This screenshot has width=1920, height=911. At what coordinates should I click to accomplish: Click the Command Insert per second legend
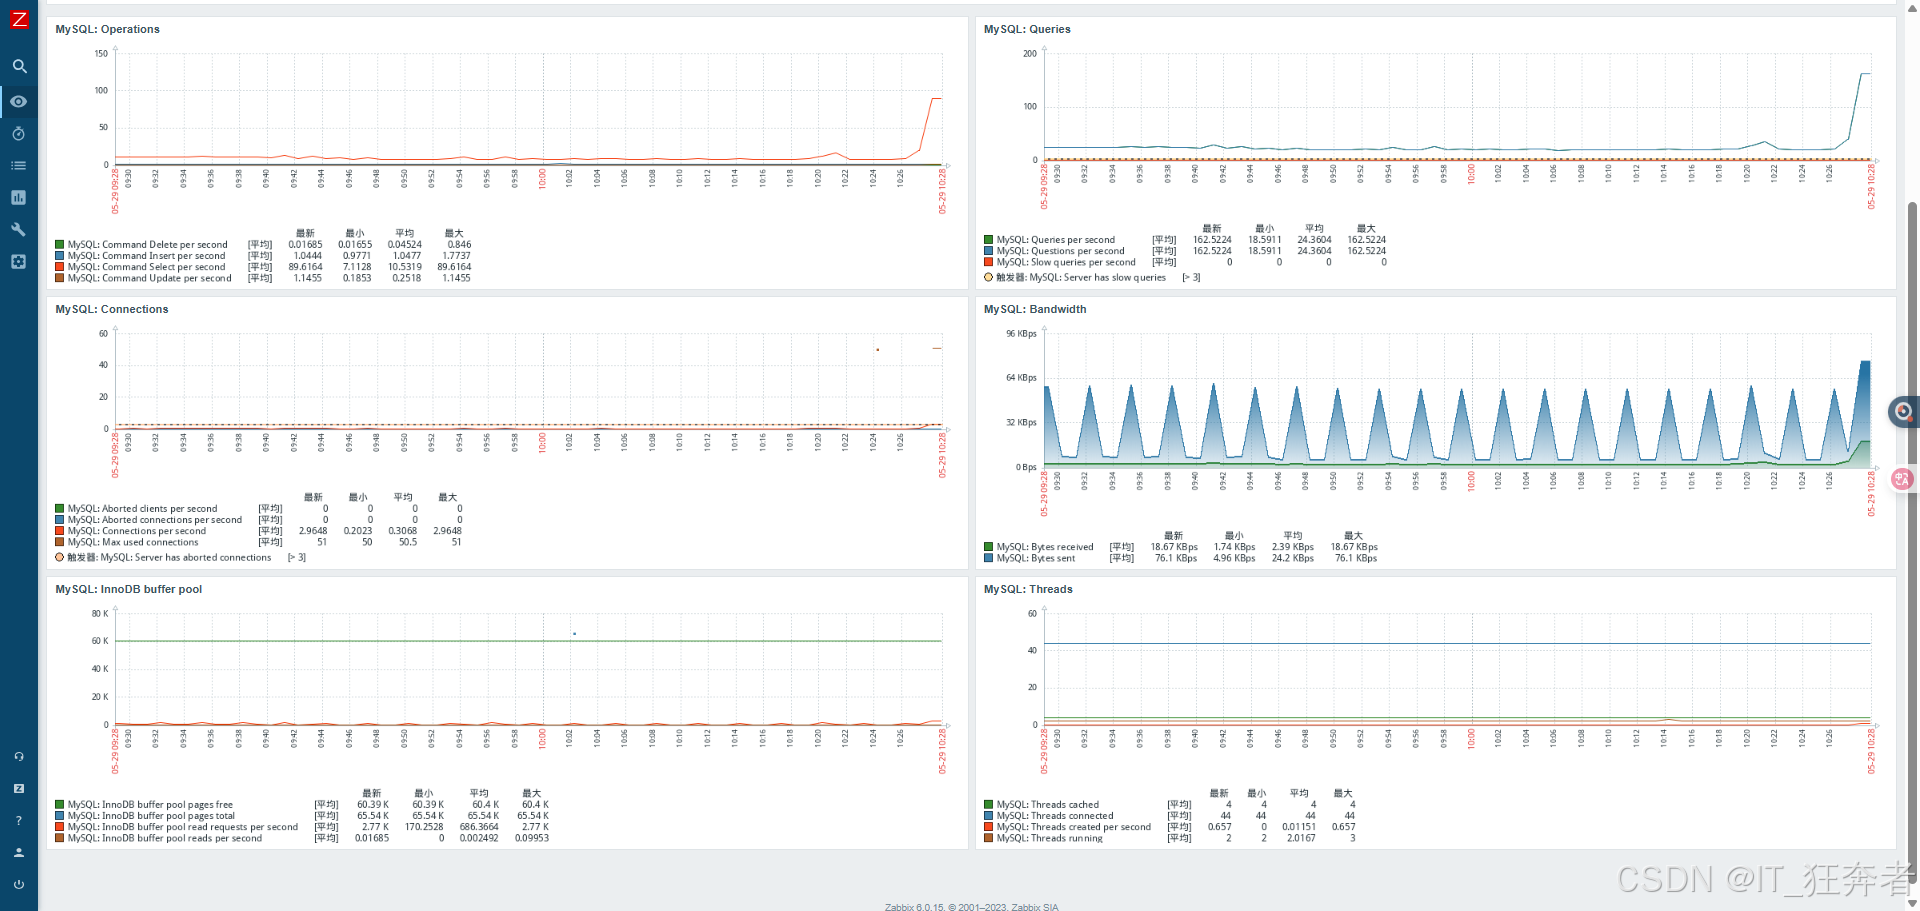(147, 256)
